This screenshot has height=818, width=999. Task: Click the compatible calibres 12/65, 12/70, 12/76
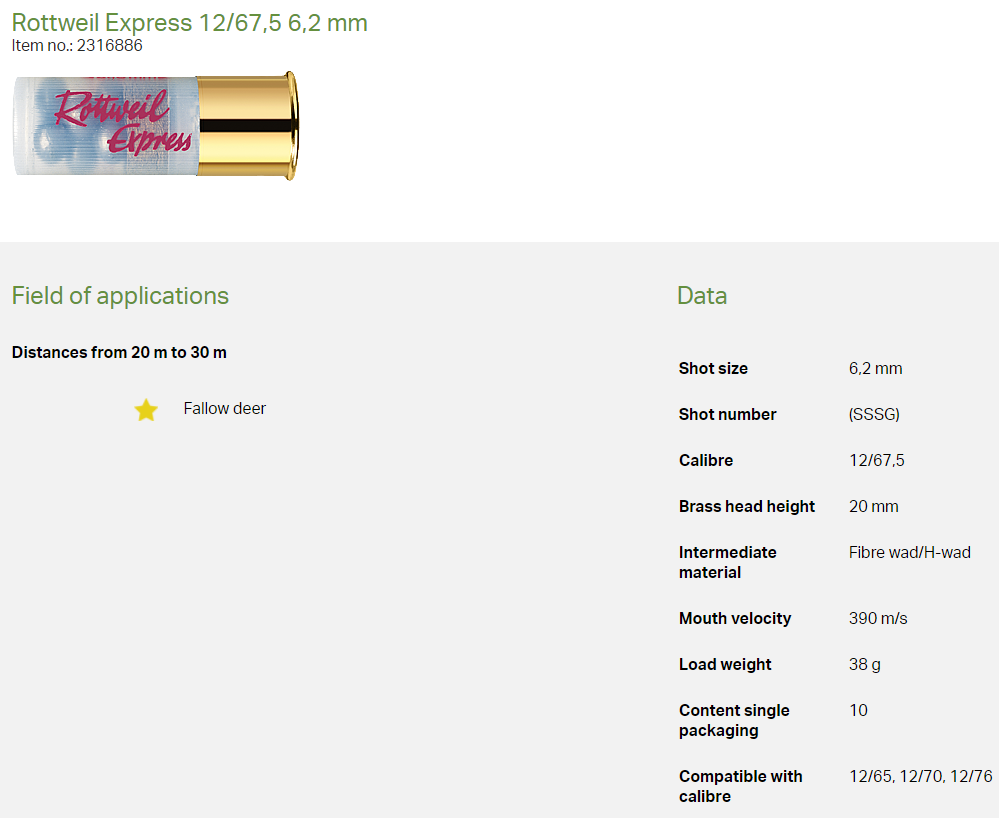pos(920,776)
